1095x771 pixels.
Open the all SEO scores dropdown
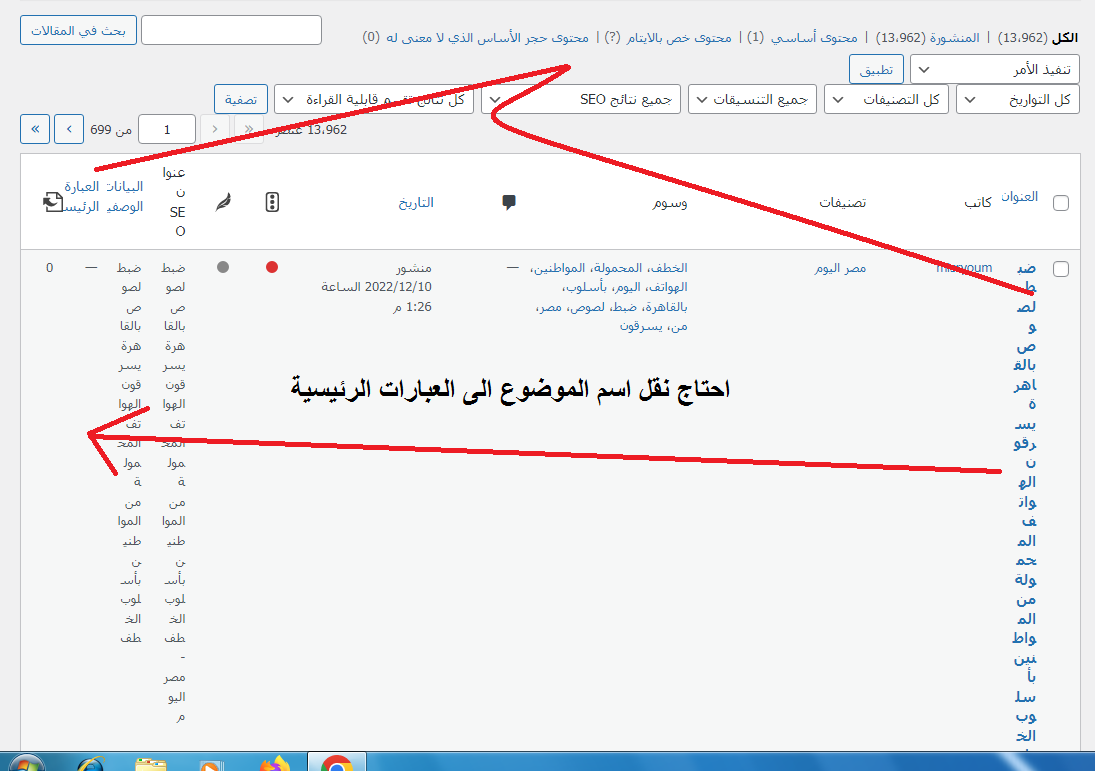click(581, 99)
